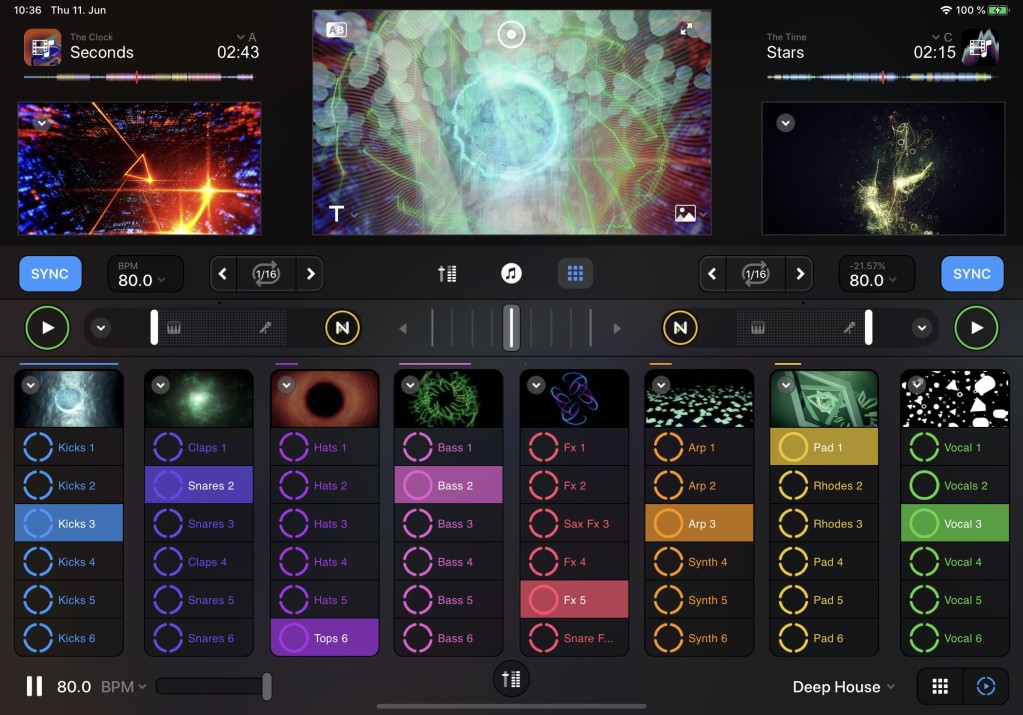This screenshot has width=1023, height=715.
Task: Switch to the circular sequencer tab bottom right
Action: [x=986, y=686]
